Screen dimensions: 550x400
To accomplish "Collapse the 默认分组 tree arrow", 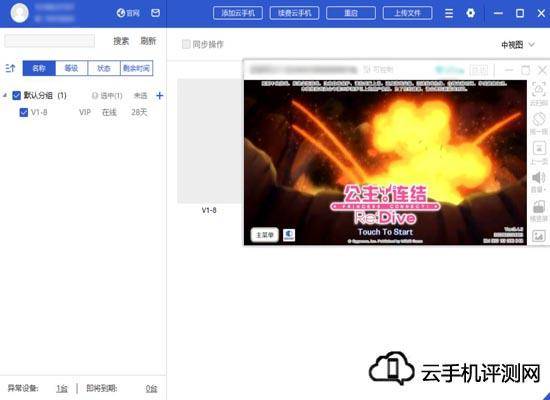I will click(5, 95).
